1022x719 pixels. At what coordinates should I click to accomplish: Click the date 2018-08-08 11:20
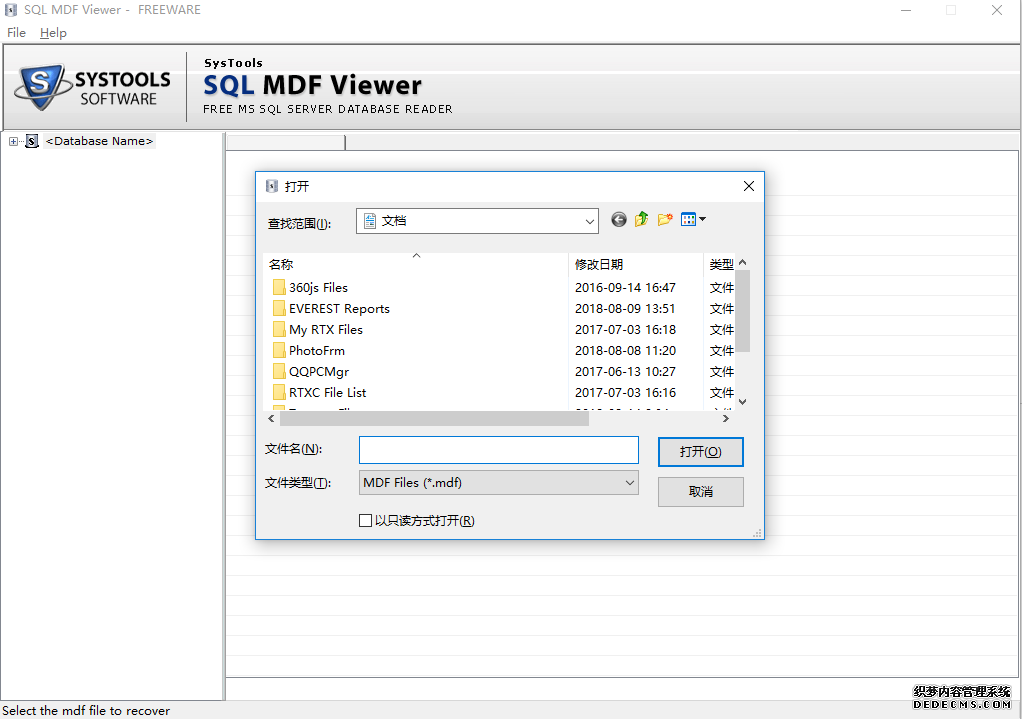pyautogui.click(x=625, y=350)
